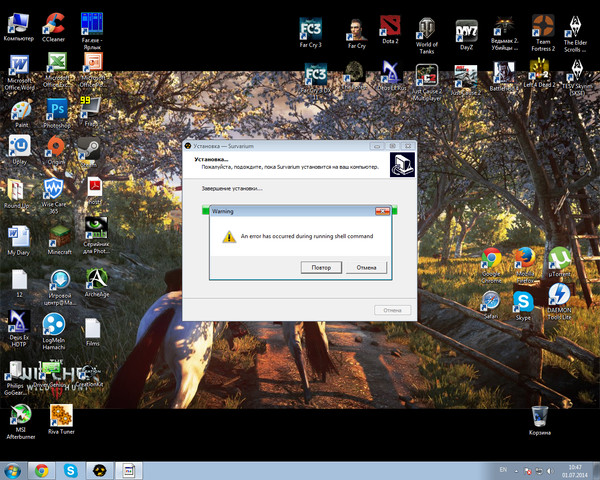Show hidden tray icons arrow

click(x=516, y=471)
